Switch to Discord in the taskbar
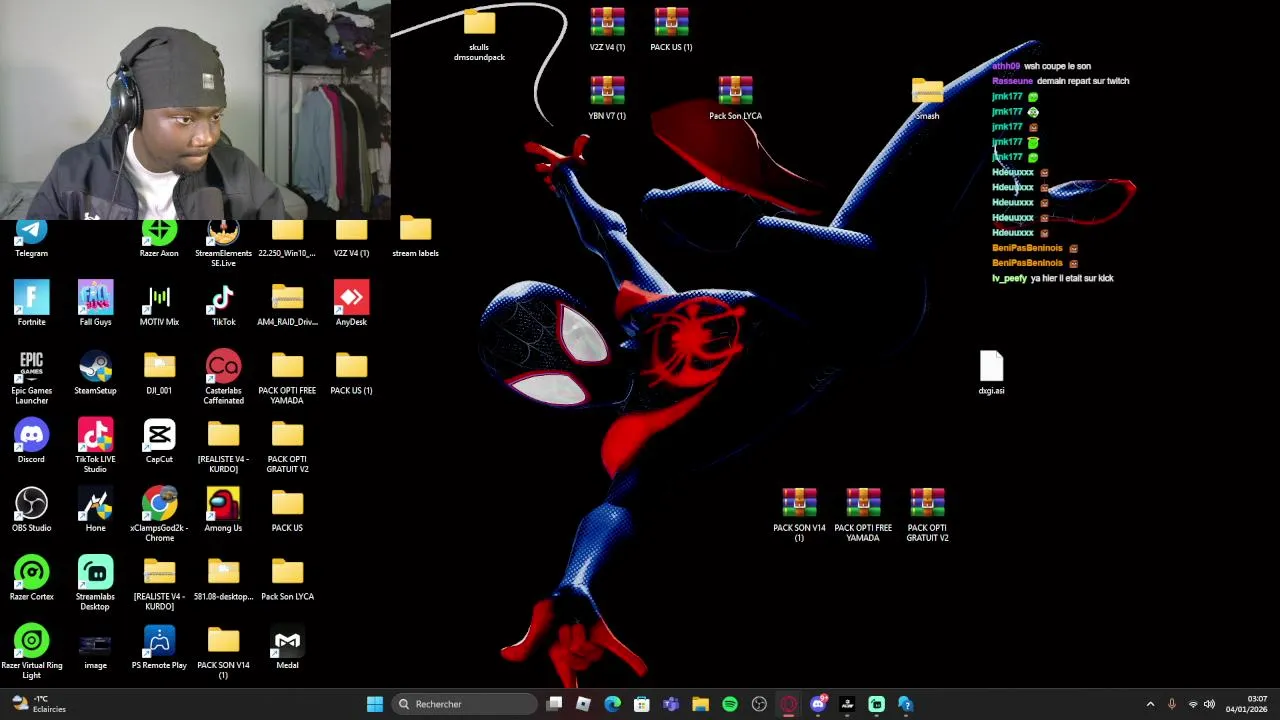The width and height of the screenshot is (1280, 720). point(818,704)
